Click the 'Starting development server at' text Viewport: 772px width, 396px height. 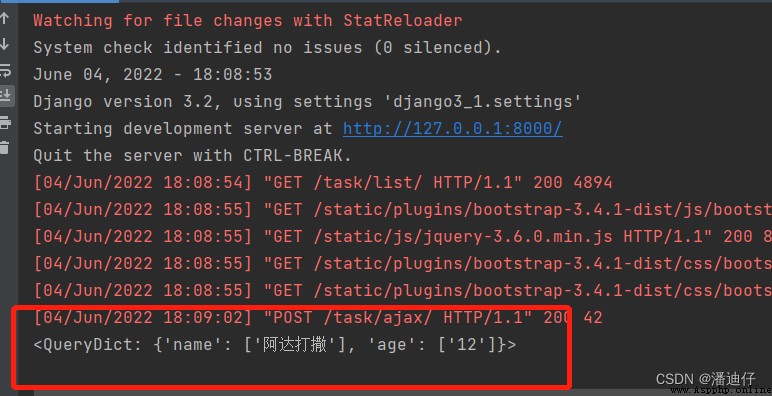pyautogui.click(x=183, y=129)
